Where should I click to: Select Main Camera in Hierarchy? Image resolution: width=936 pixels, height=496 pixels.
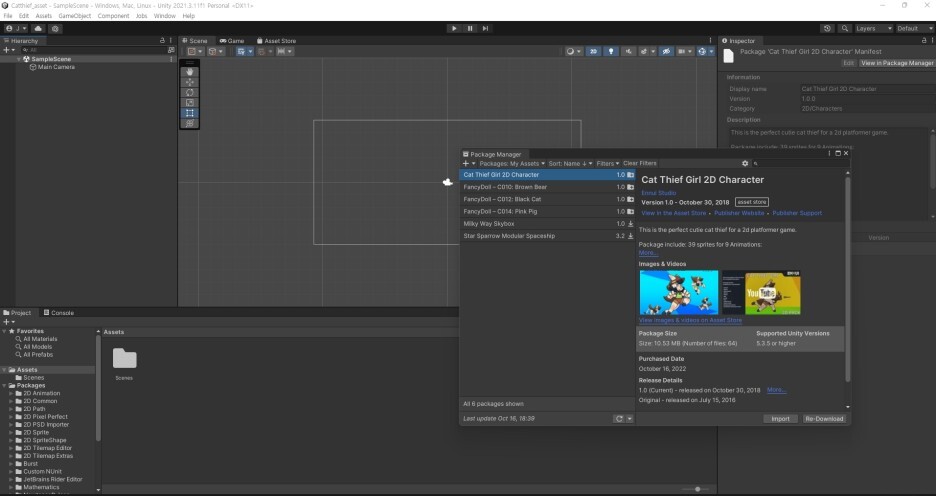[x=56, y=67]
